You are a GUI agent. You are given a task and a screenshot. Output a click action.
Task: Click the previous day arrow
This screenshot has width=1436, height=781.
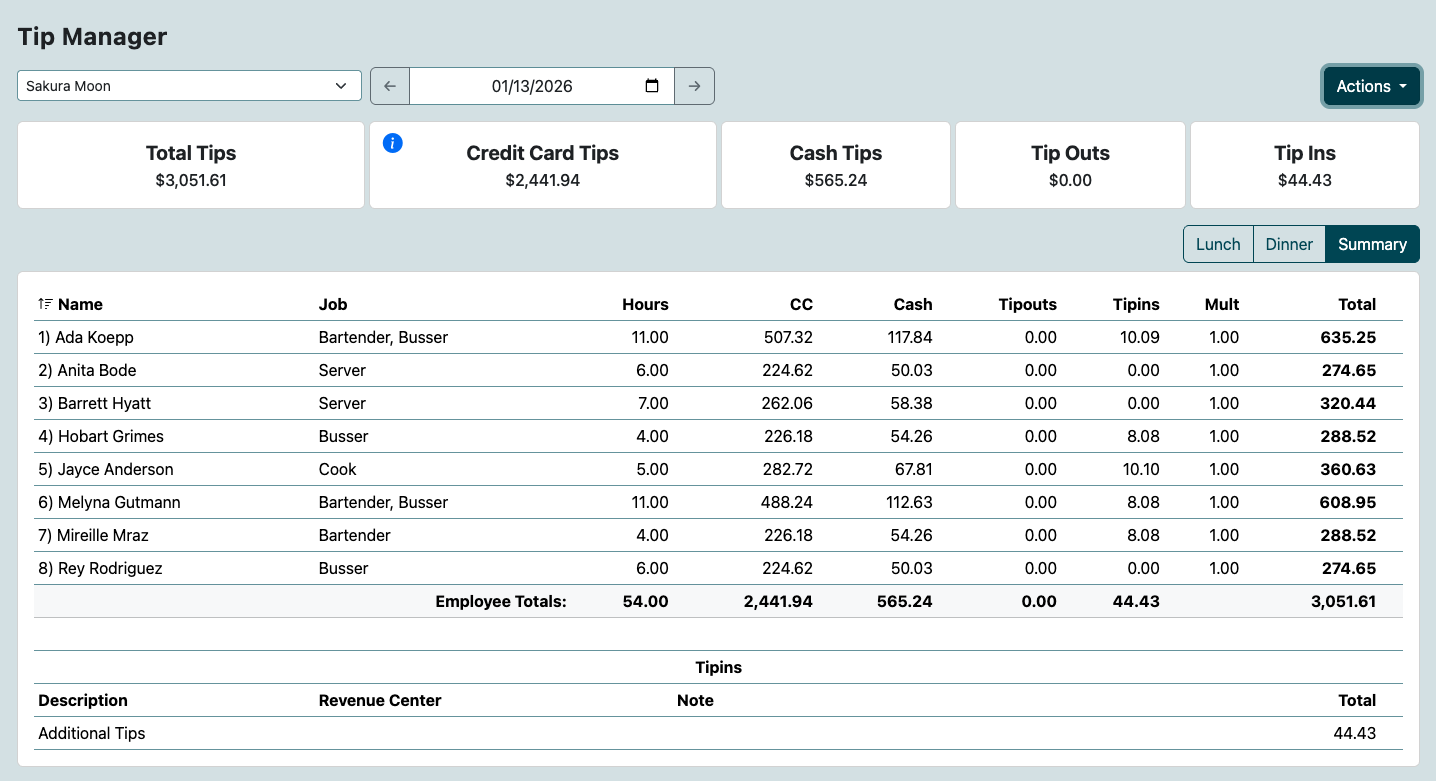390,86
